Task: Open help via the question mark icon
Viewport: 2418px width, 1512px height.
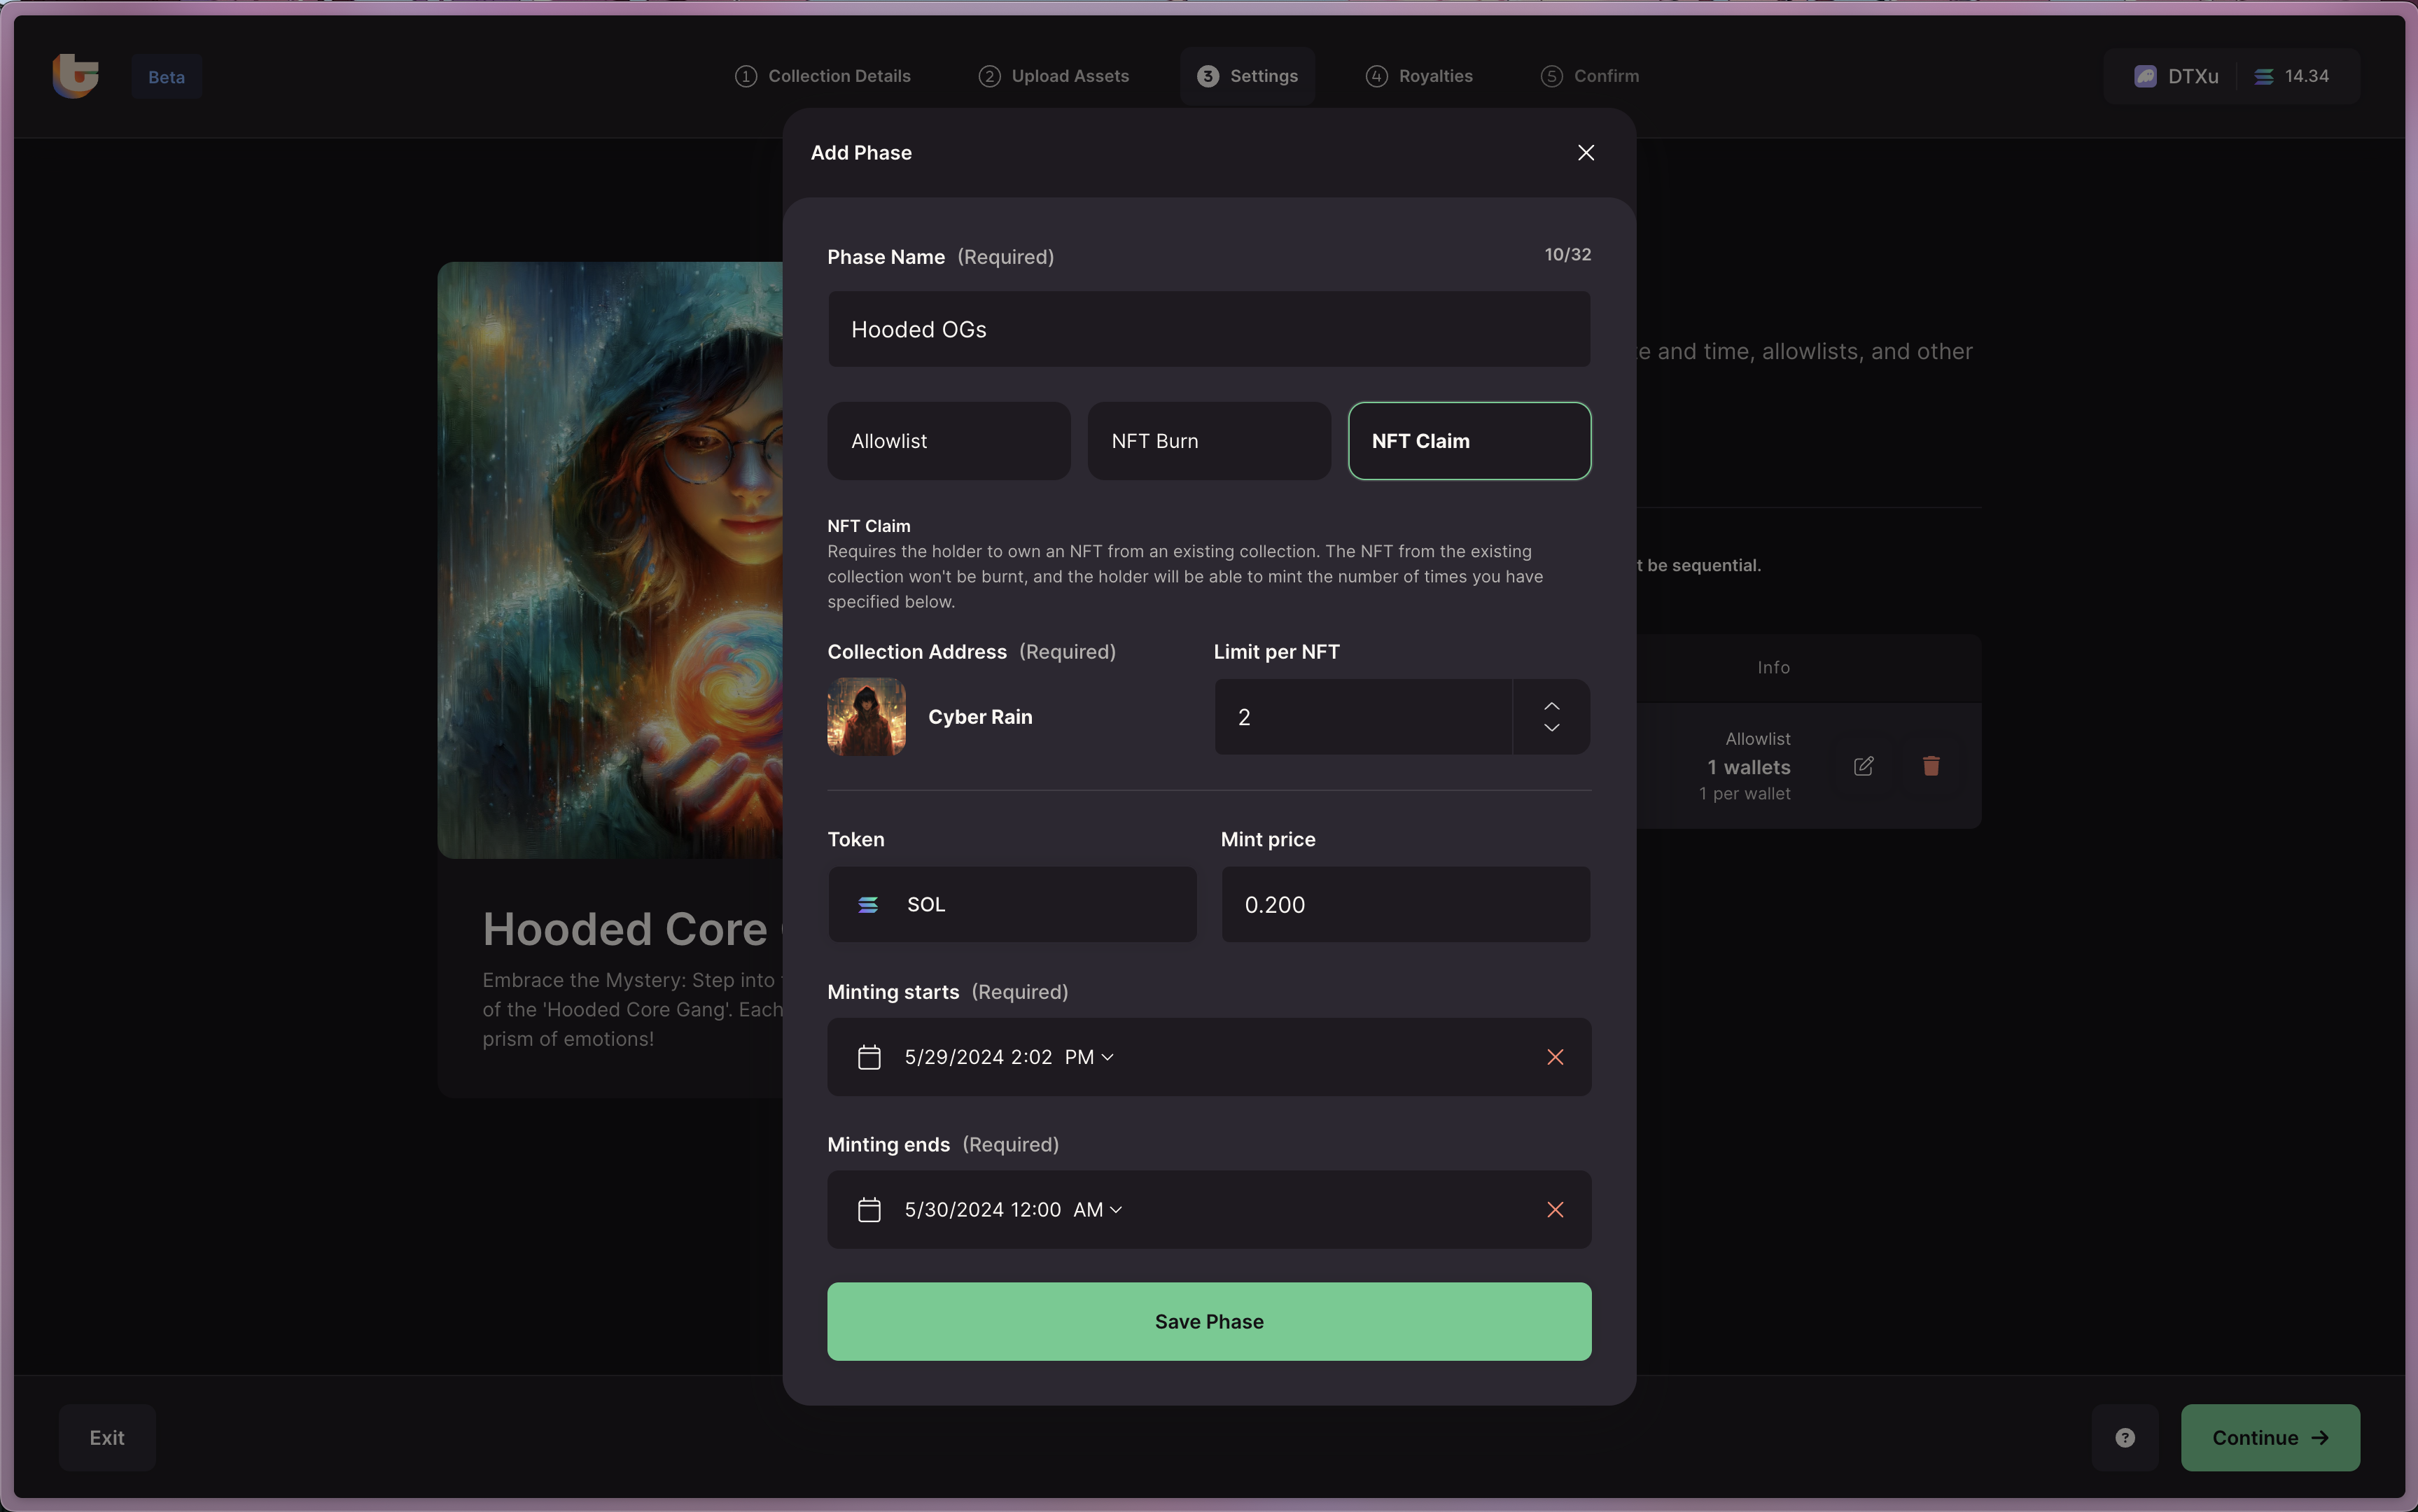Action: pyautogui.click(x=2125, y=1437)
